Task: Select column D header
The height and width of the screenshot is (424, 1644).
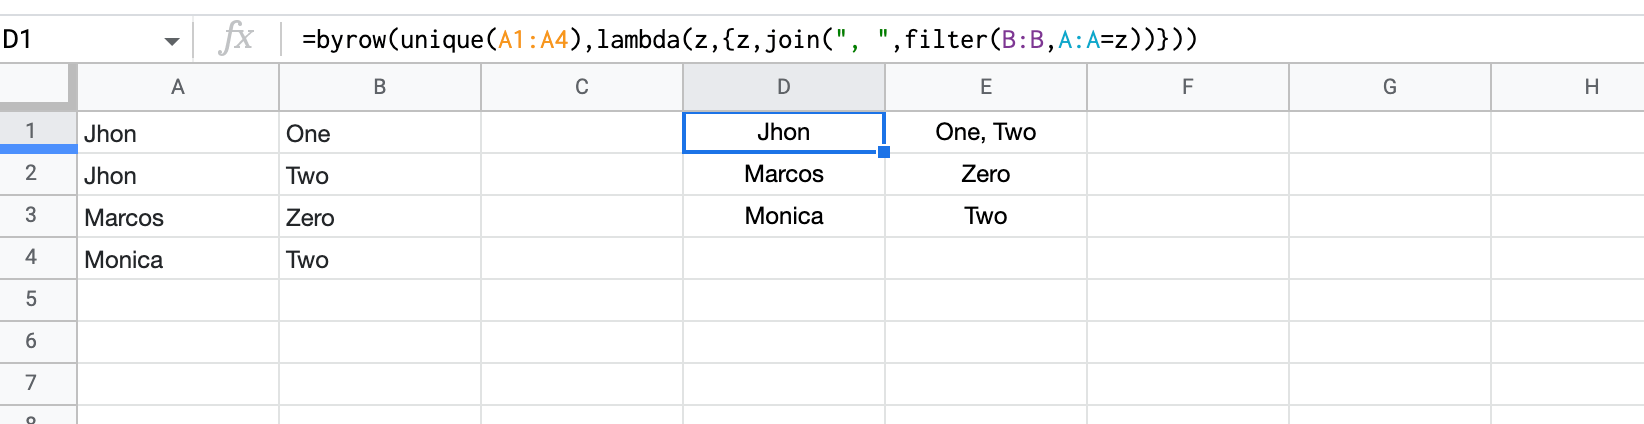Action: pyautogui.click(x=784, y=87)
